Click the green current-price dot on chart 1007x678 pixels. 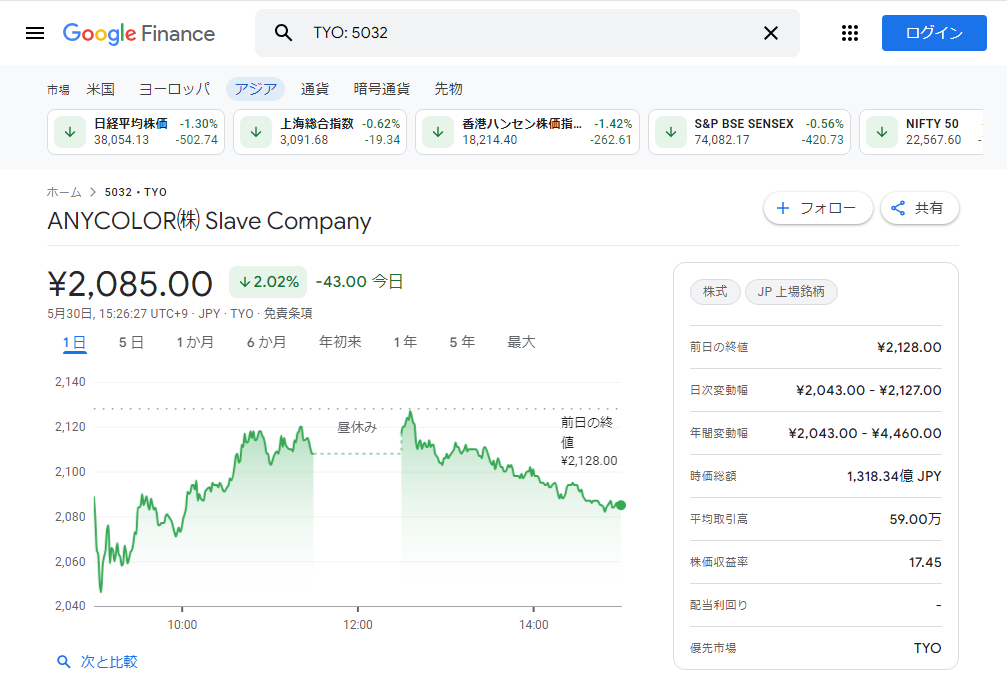pos(620,505)
